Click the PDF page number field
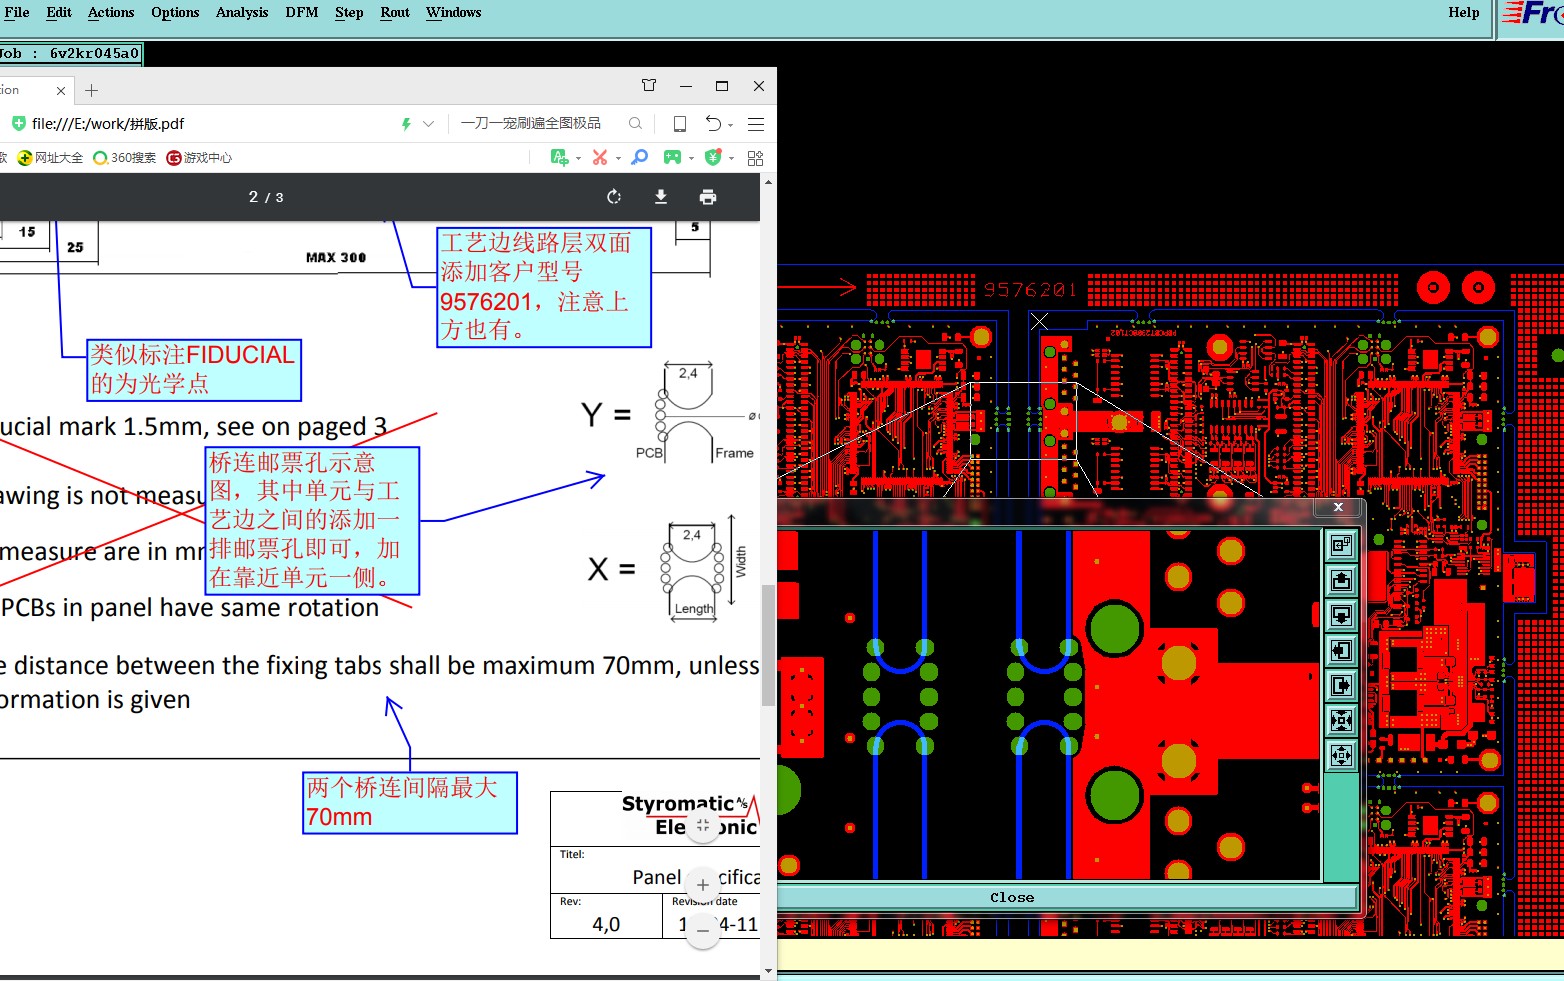The image size is (1564, 981). (254, 197)
